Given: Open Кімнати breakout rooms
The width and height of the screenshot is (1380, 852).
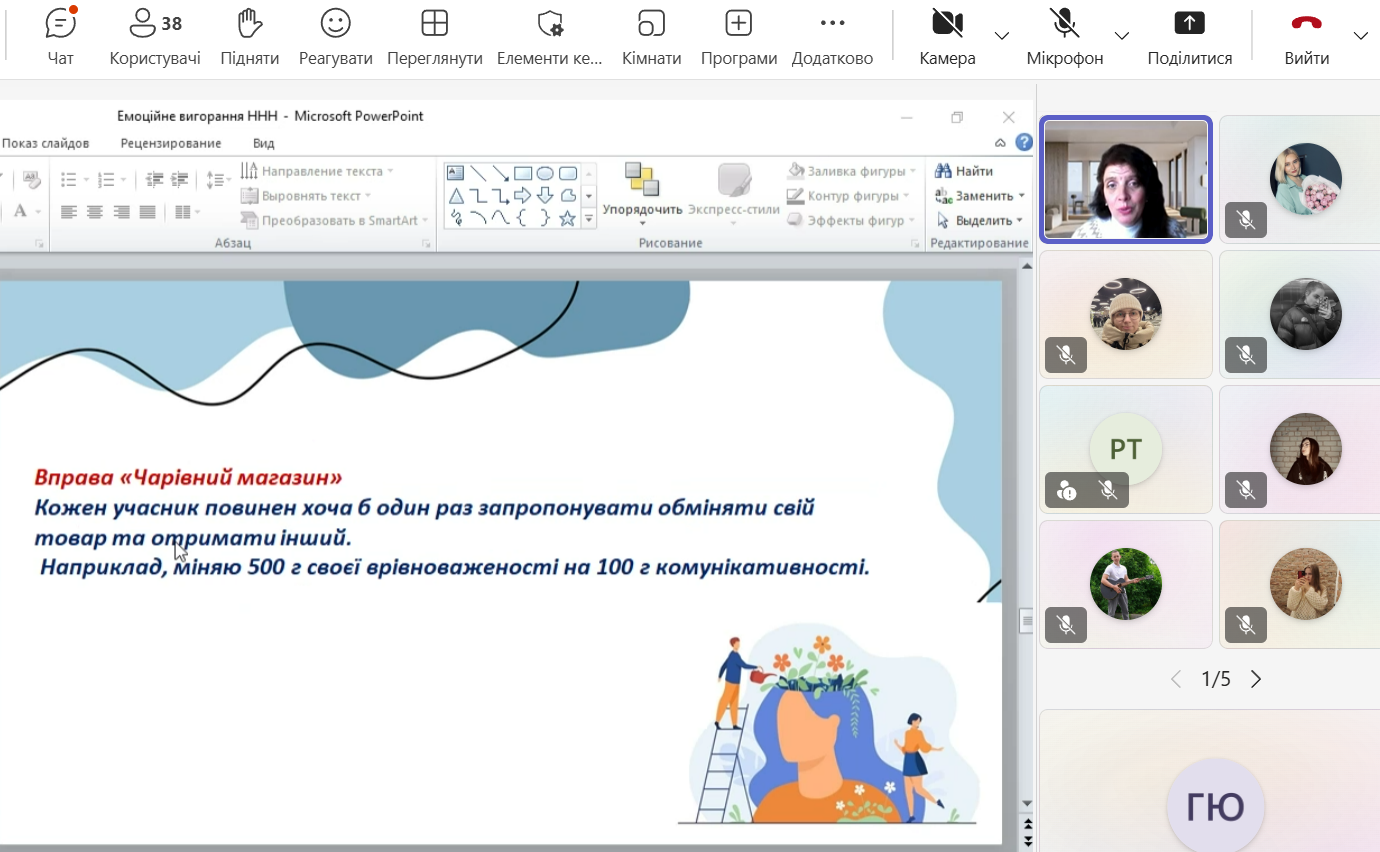Looking at the screenshot, I should click(x=651, y=37).
